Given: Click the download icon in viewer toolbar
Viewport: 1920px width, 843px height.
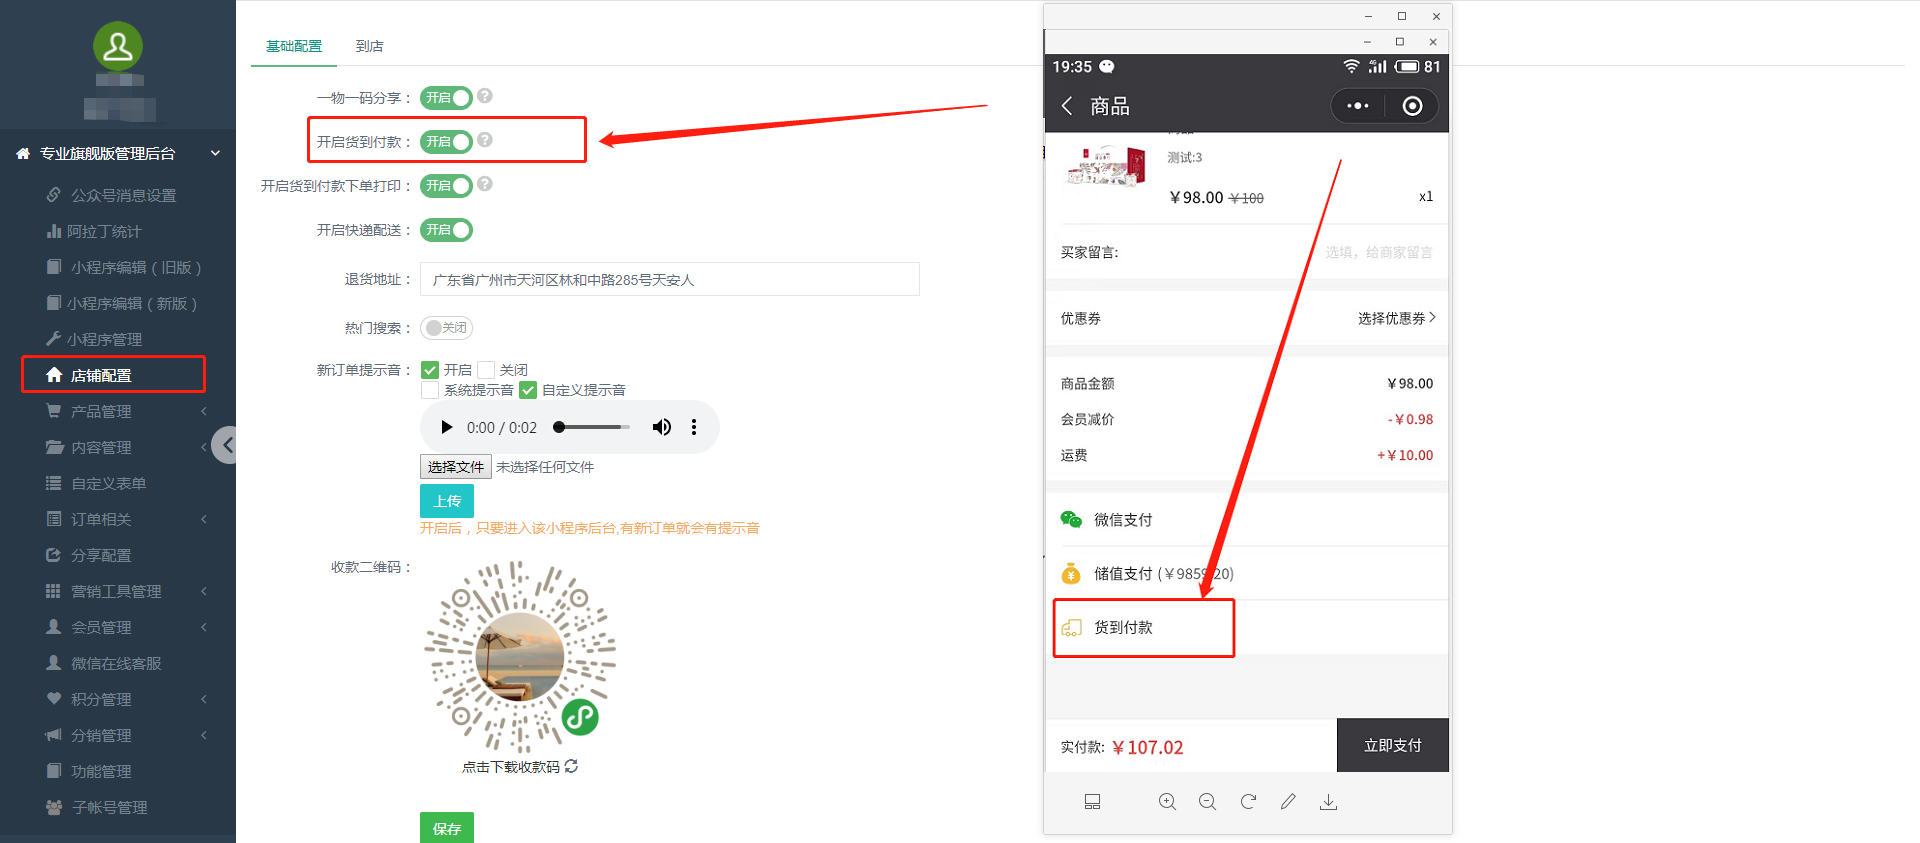Looking at the screenshot, I should (x=1328, y=802).
